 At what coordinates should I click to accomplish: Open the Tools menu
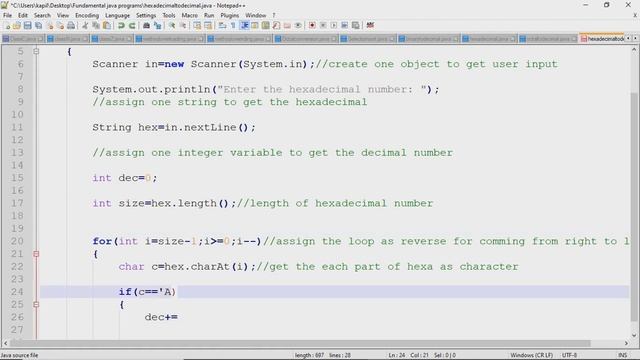tap(169, 16)
